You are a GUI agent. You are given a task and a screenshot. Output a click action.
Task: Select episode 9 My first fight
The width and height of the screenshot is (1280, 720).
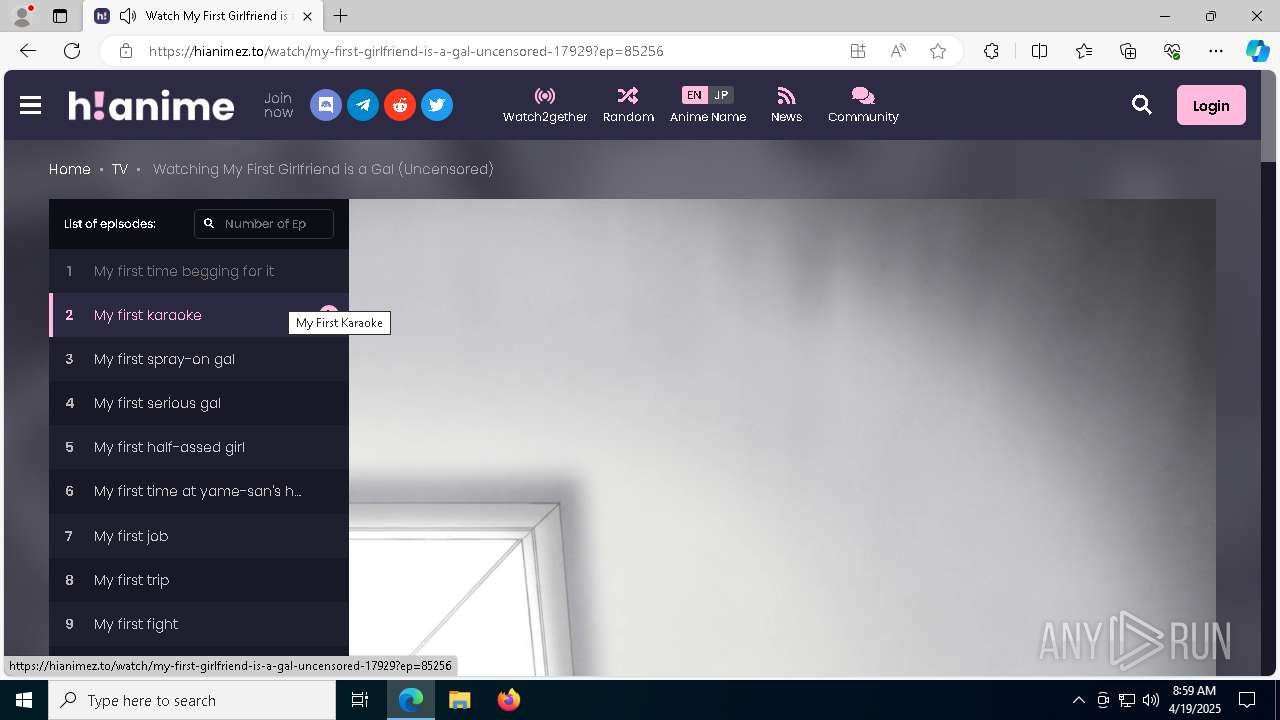[199, 624]
